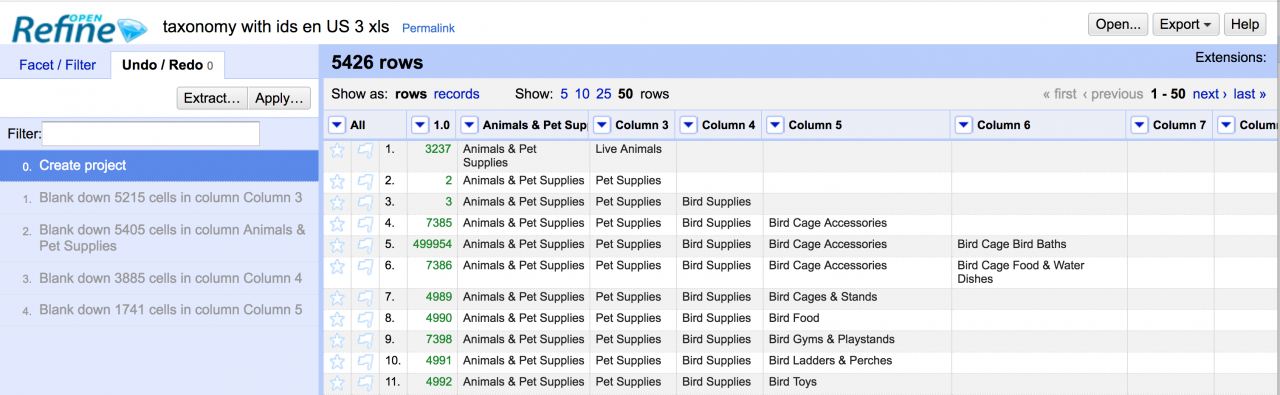Toggle star on row 9

[337, 340]
